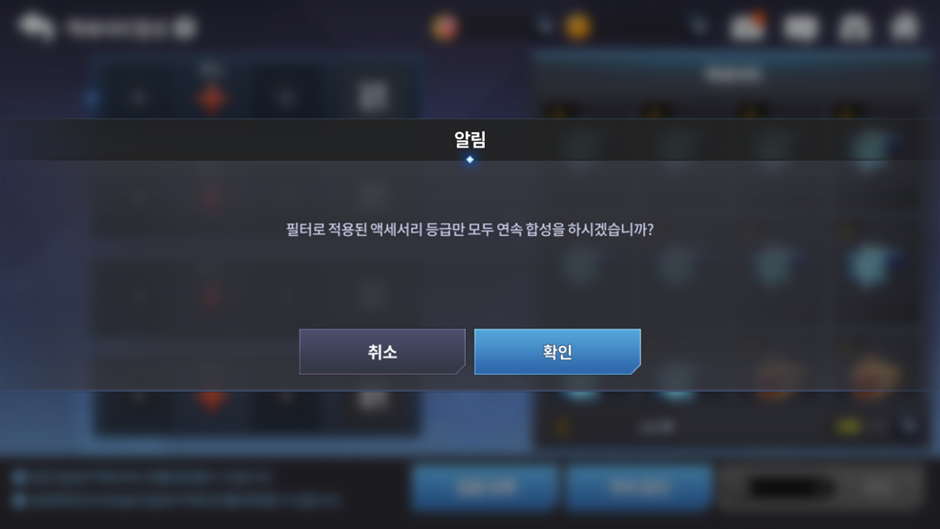Click the third top-right menu icon
Image resolution: width=940 pixels, height=529 pixels.
(854, 28)
